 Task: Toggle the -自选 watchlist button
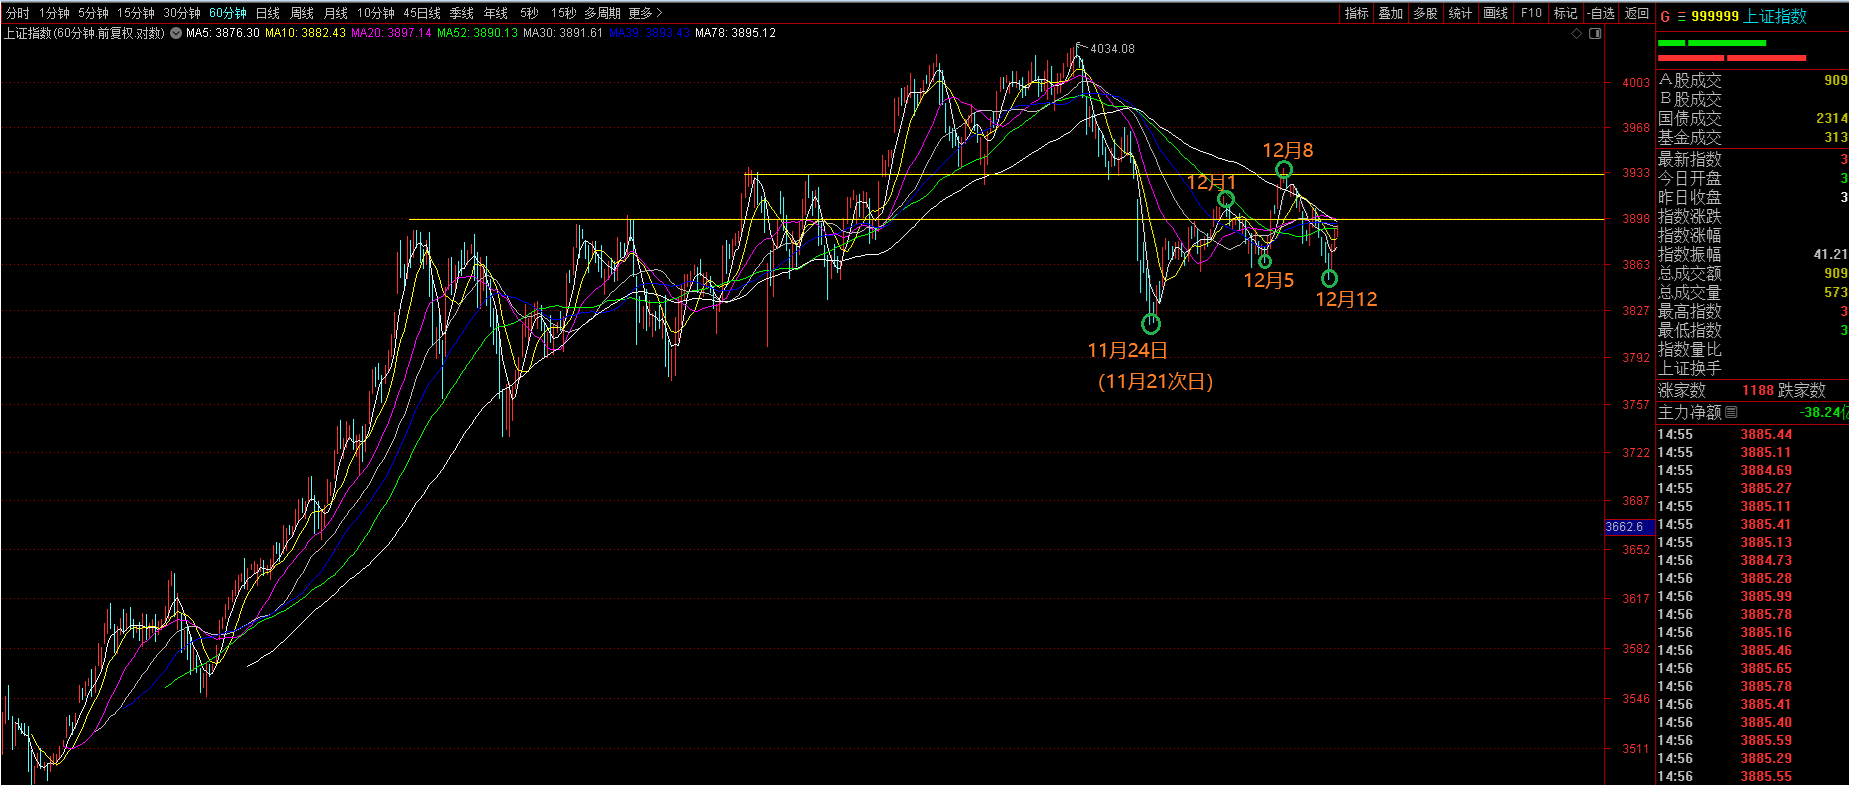(1601, 13)
